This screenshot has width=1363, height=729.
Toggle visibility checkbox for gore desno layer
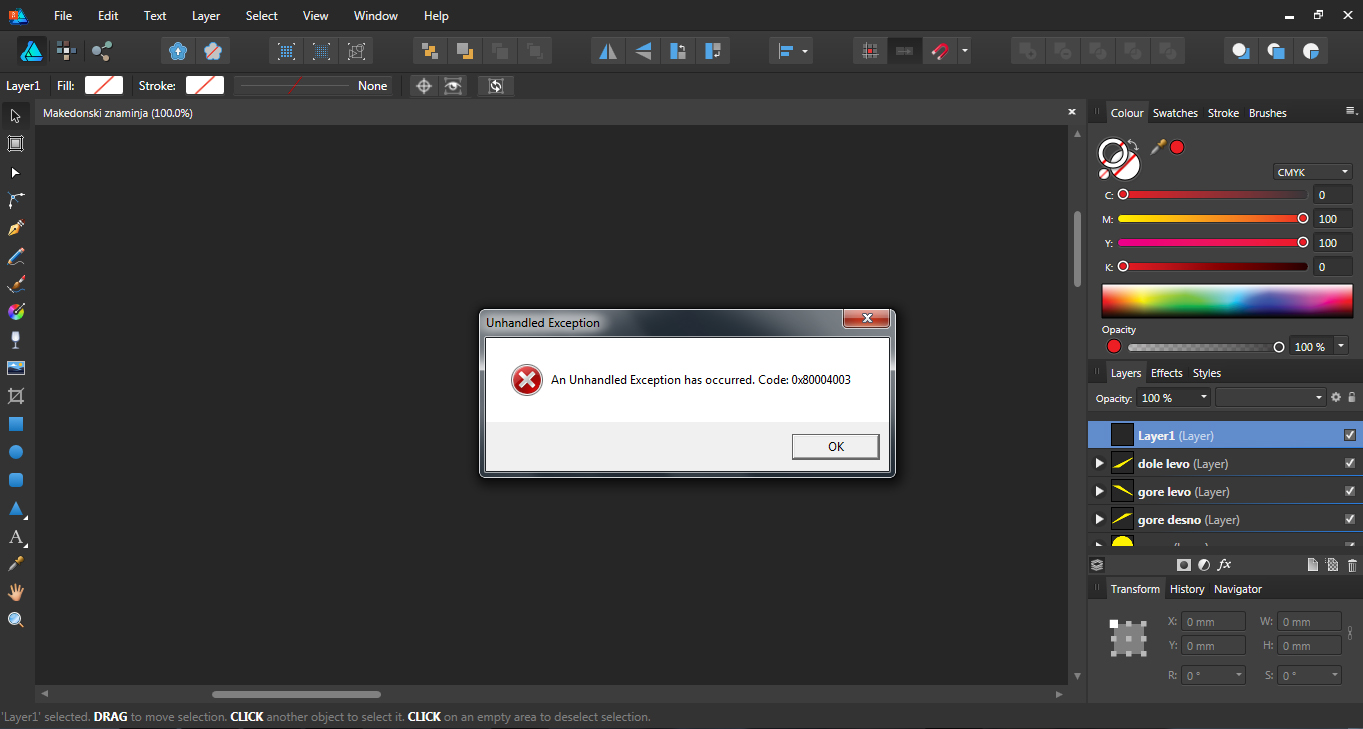click(1350, 519)
